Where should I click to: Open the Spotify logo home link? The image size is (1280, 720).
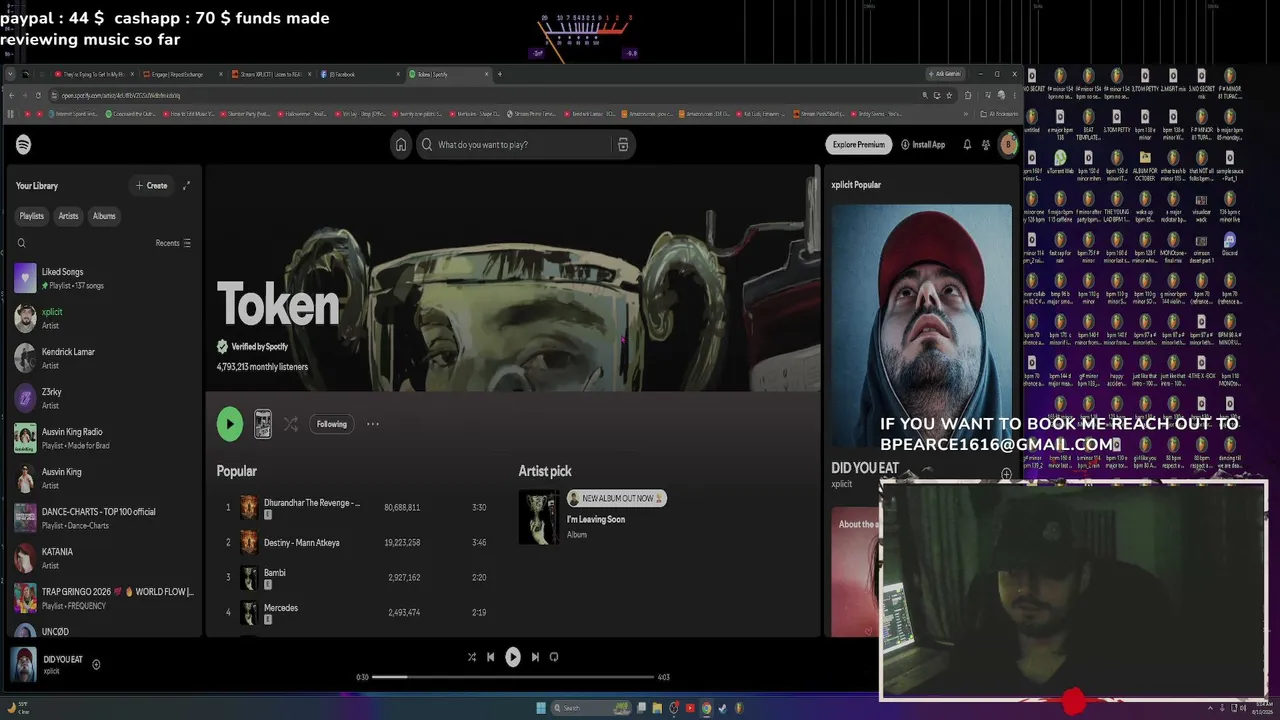(x=23, y=145)
